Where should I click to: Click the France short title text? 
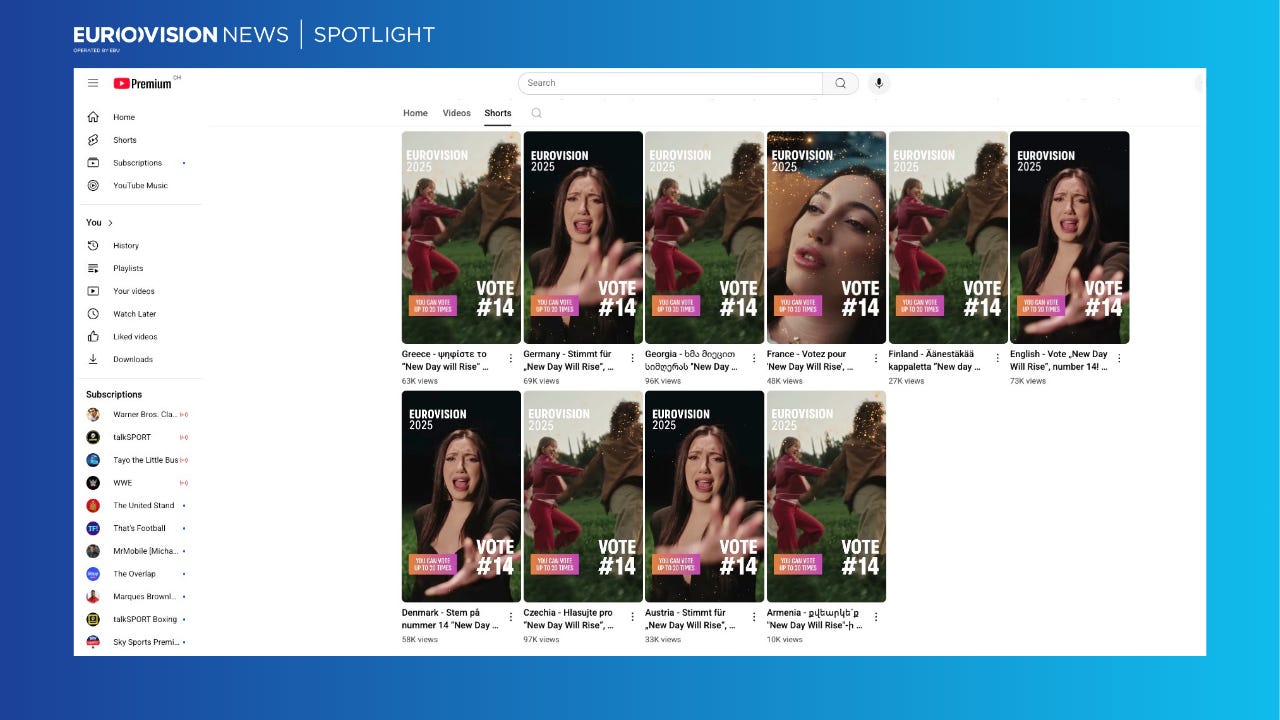tap(811, 360)
